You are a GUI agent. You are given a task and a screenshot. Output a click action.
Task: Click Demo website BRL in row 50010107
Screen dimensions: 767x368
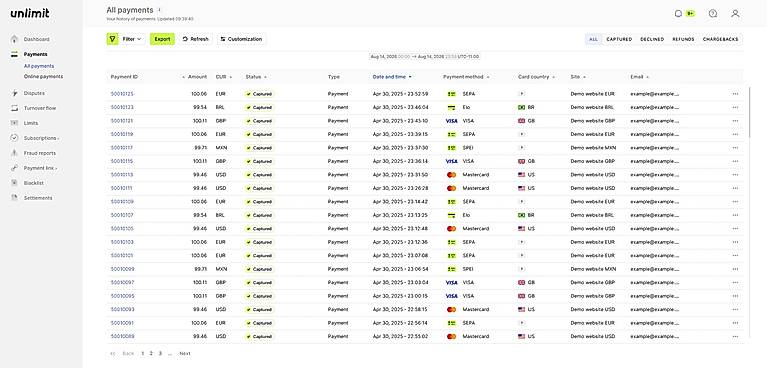point(592,215)
